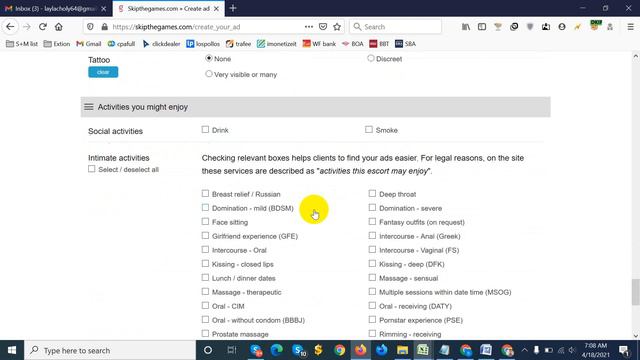The width and height of the screenshot is (640, 360).
Task: Bookmark this page with the star icon
Action: [x=337, y=27]
